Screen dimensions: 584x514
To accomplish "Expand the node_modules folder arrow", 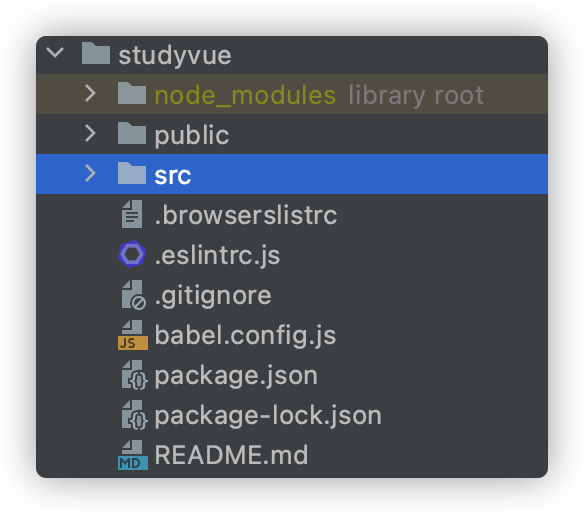I will coord(91,93).
